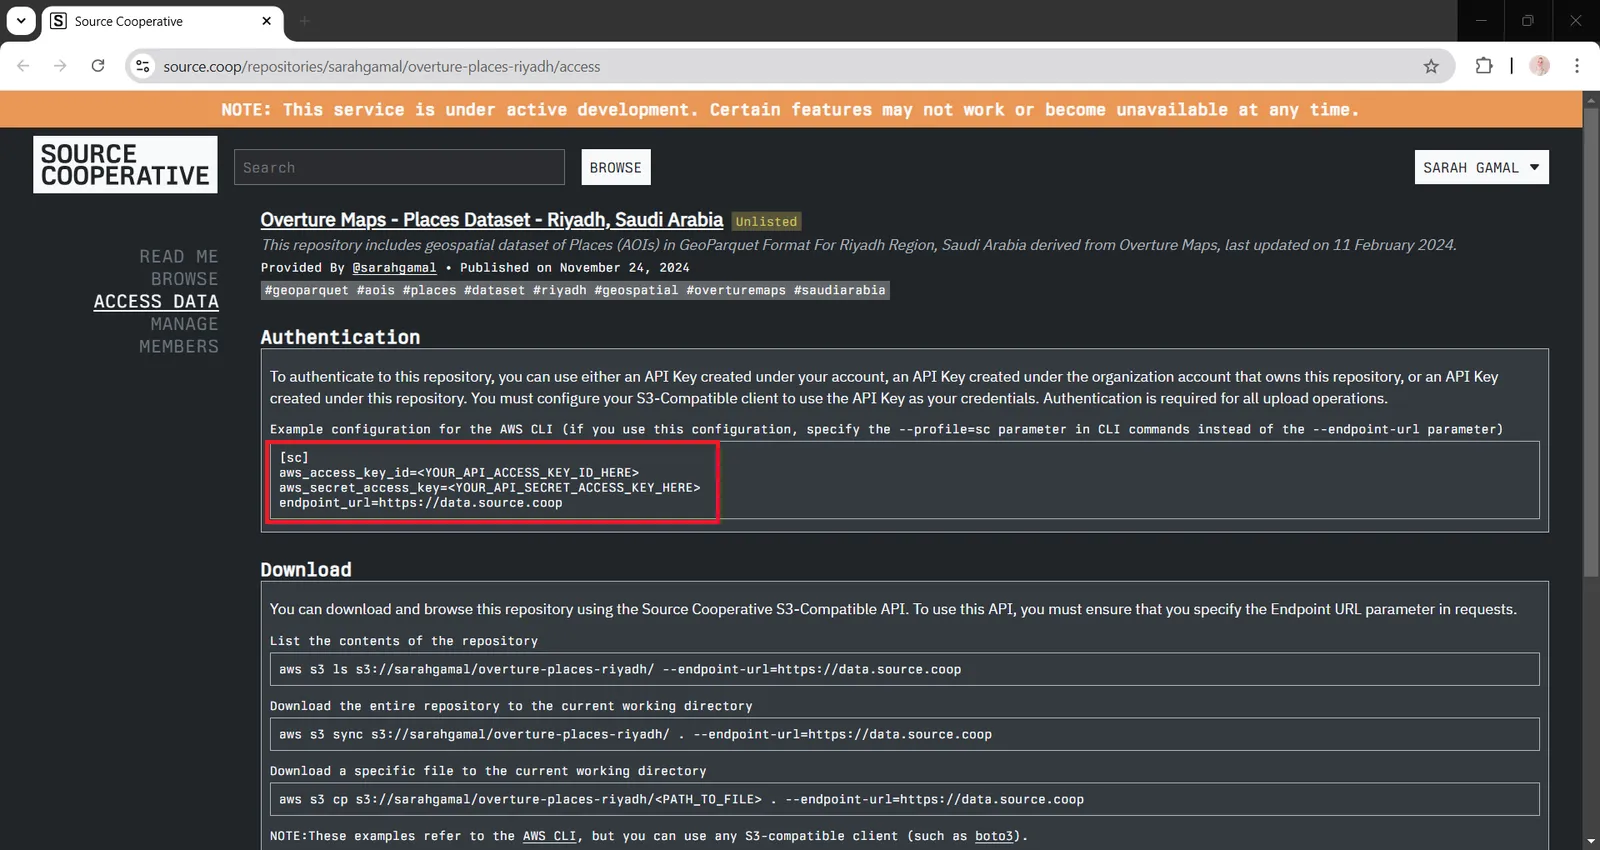Click the aws_access_key_id config line

coord(458,472)
